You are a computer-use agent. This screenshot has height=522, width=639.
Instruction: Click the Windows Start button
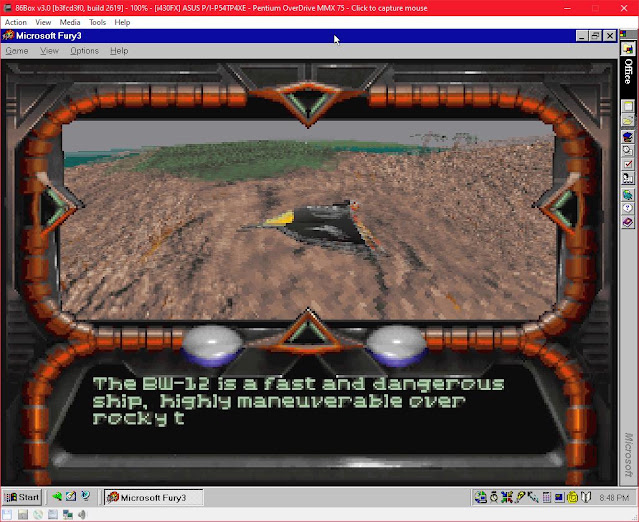pyautogui.click(x=22, y=498)
